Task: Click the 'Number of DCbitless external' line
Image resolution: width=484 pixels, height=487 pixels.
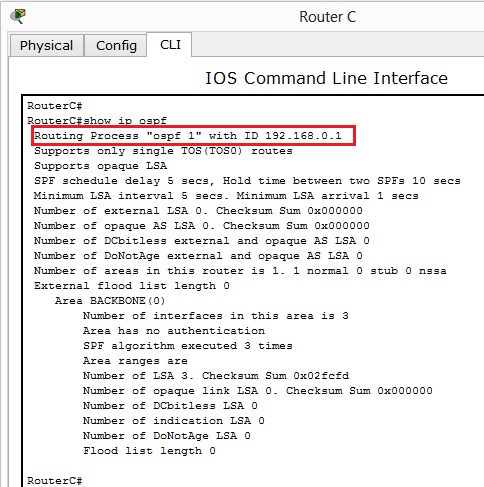Action: [202, 241]
